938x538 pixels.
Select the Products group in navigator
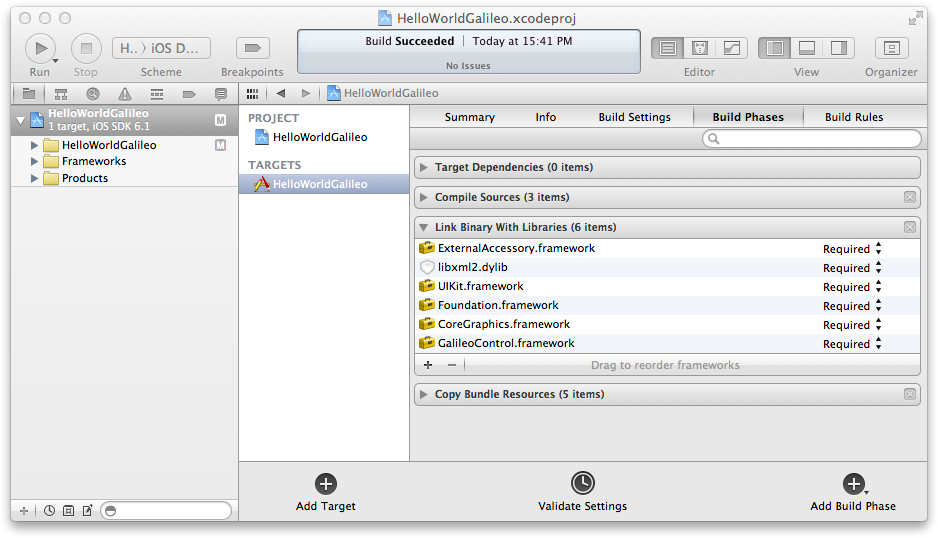point(85,178)
